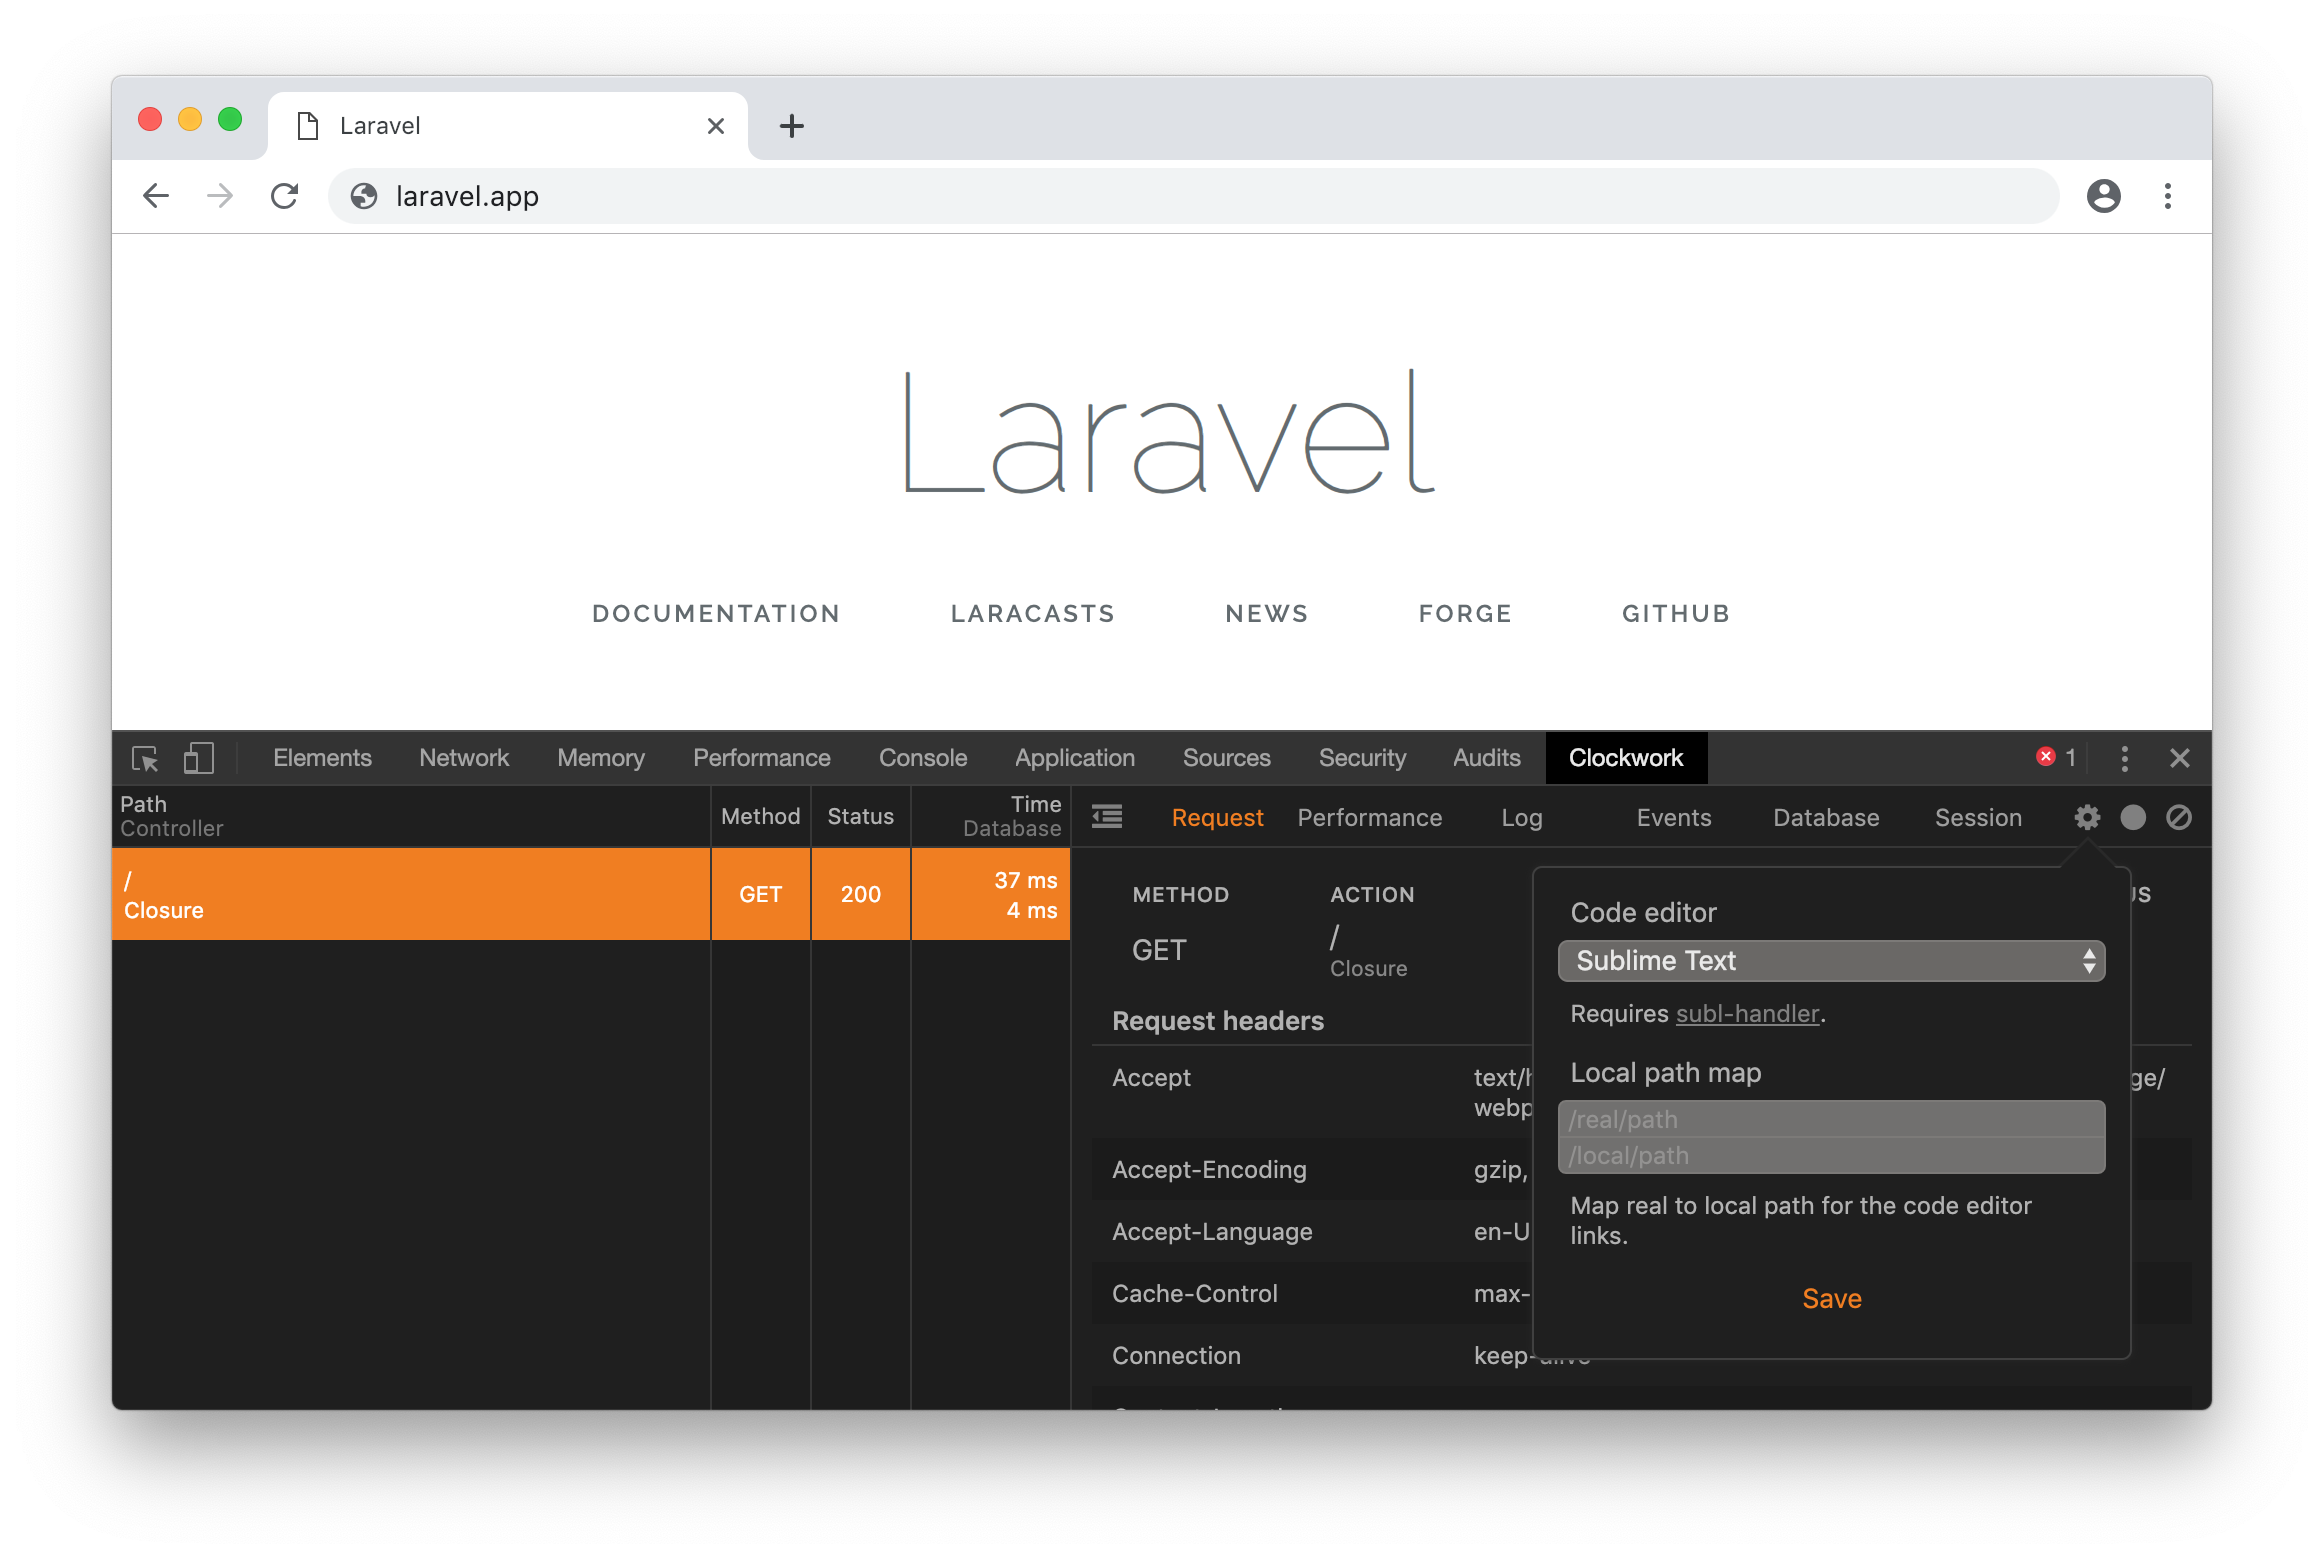
Task: Select Sublime Text code editor dropdown
Action: (1832, 958)
